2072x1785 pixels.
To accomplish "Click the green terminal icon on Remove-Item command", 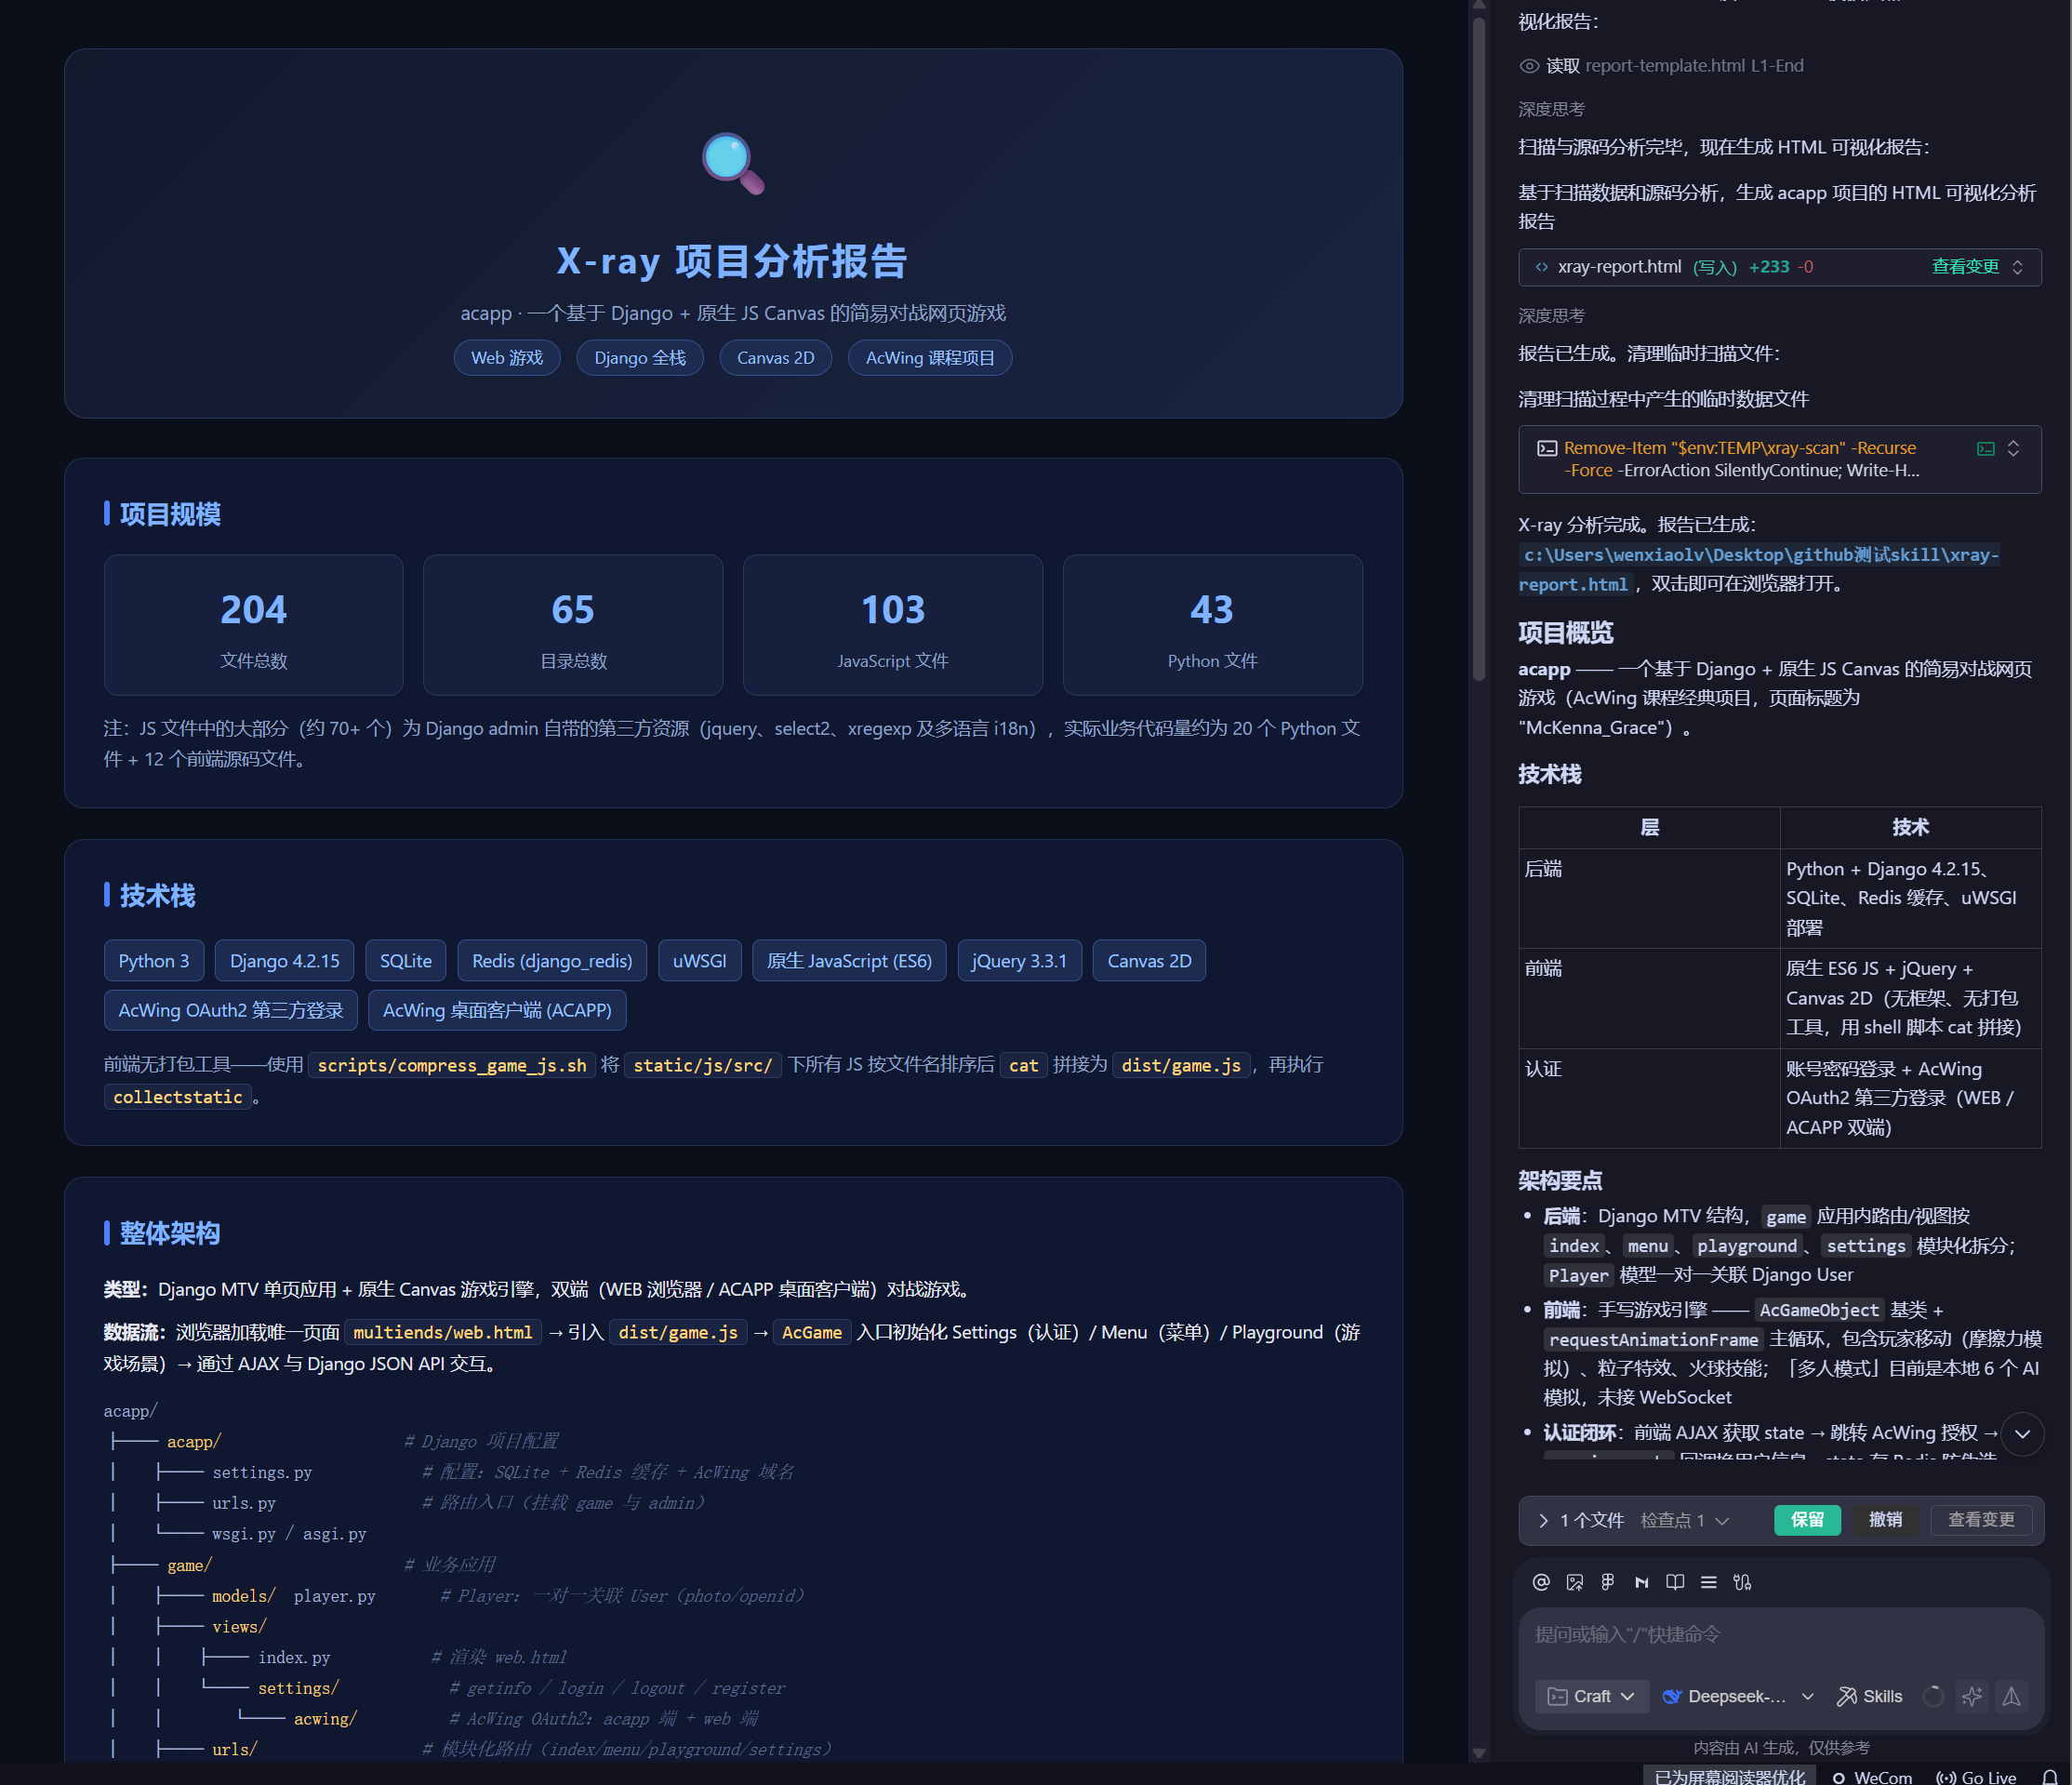I will click(1986, 448).
